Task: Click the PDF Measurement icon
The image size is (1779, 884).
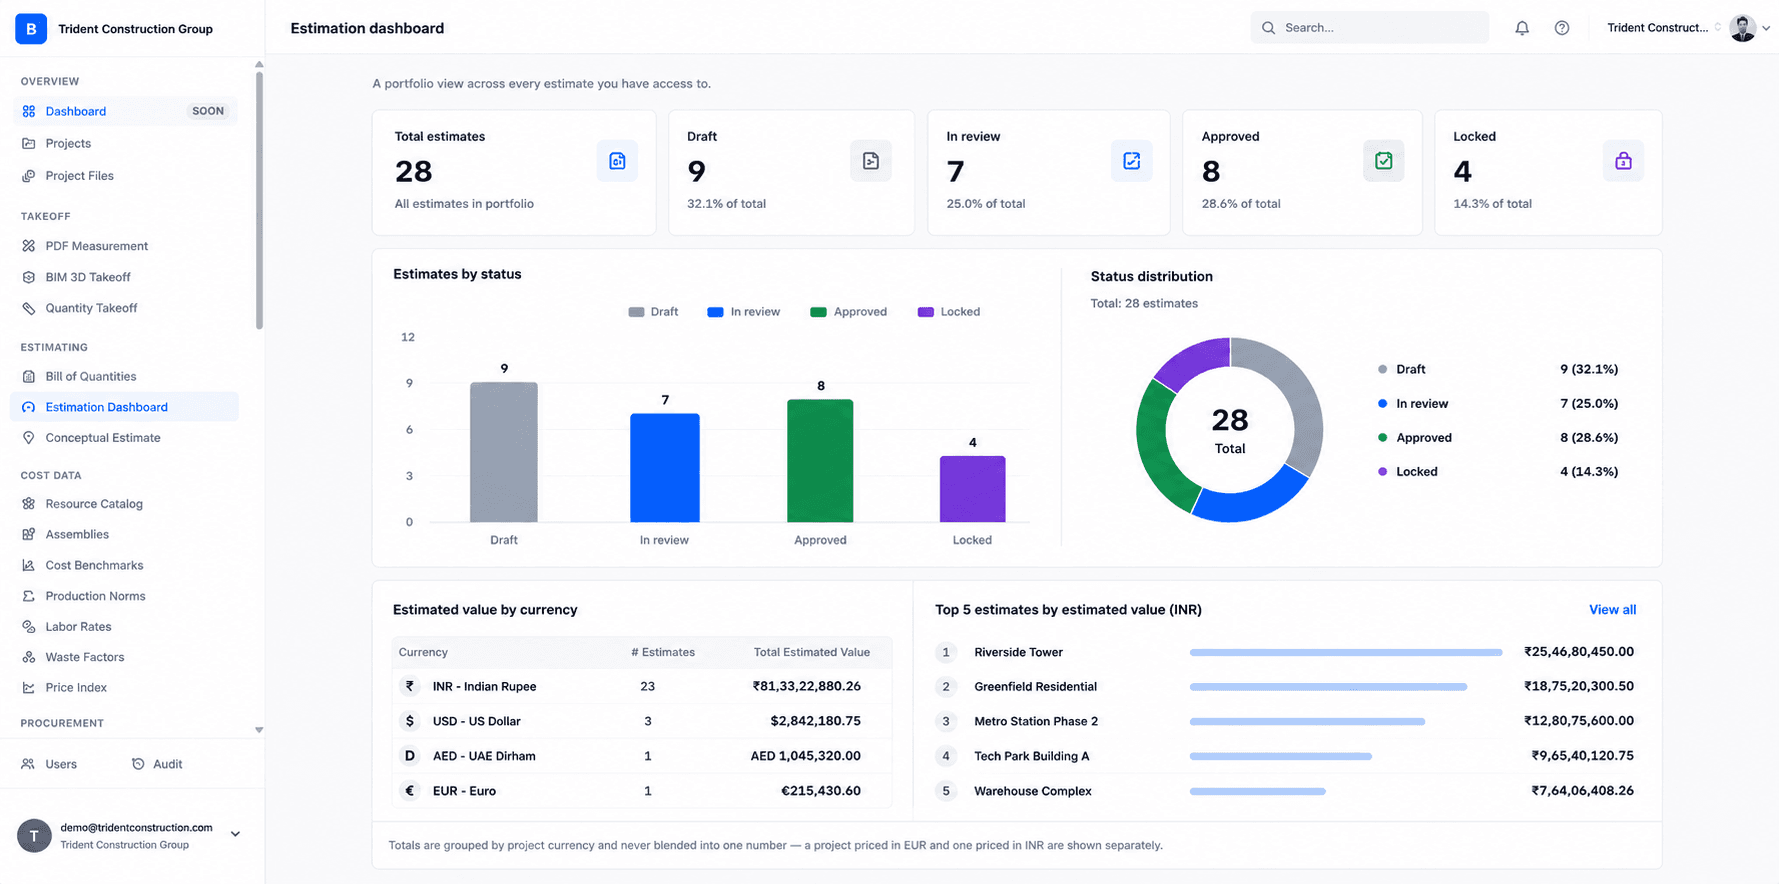Action: [29, 246]
